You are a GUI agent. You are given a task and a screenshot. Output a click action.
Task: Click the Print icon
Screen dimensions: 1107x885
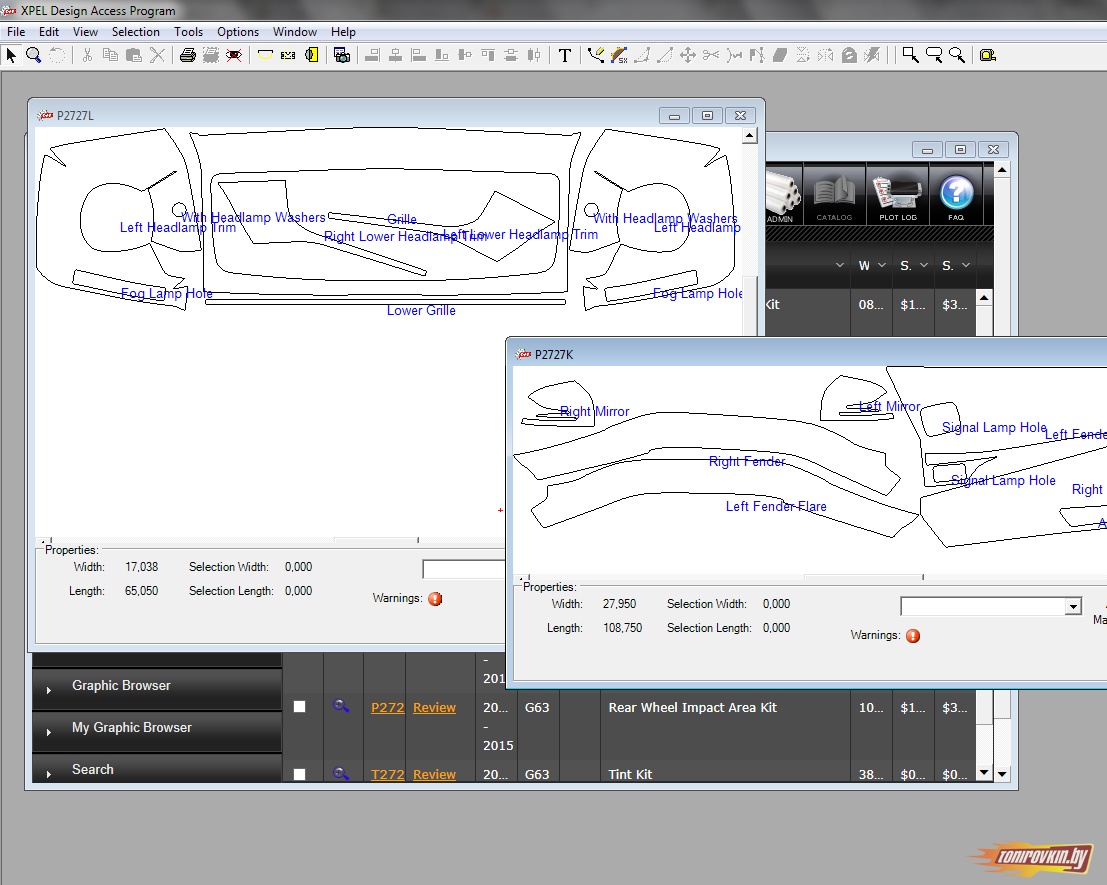(187, 55)
